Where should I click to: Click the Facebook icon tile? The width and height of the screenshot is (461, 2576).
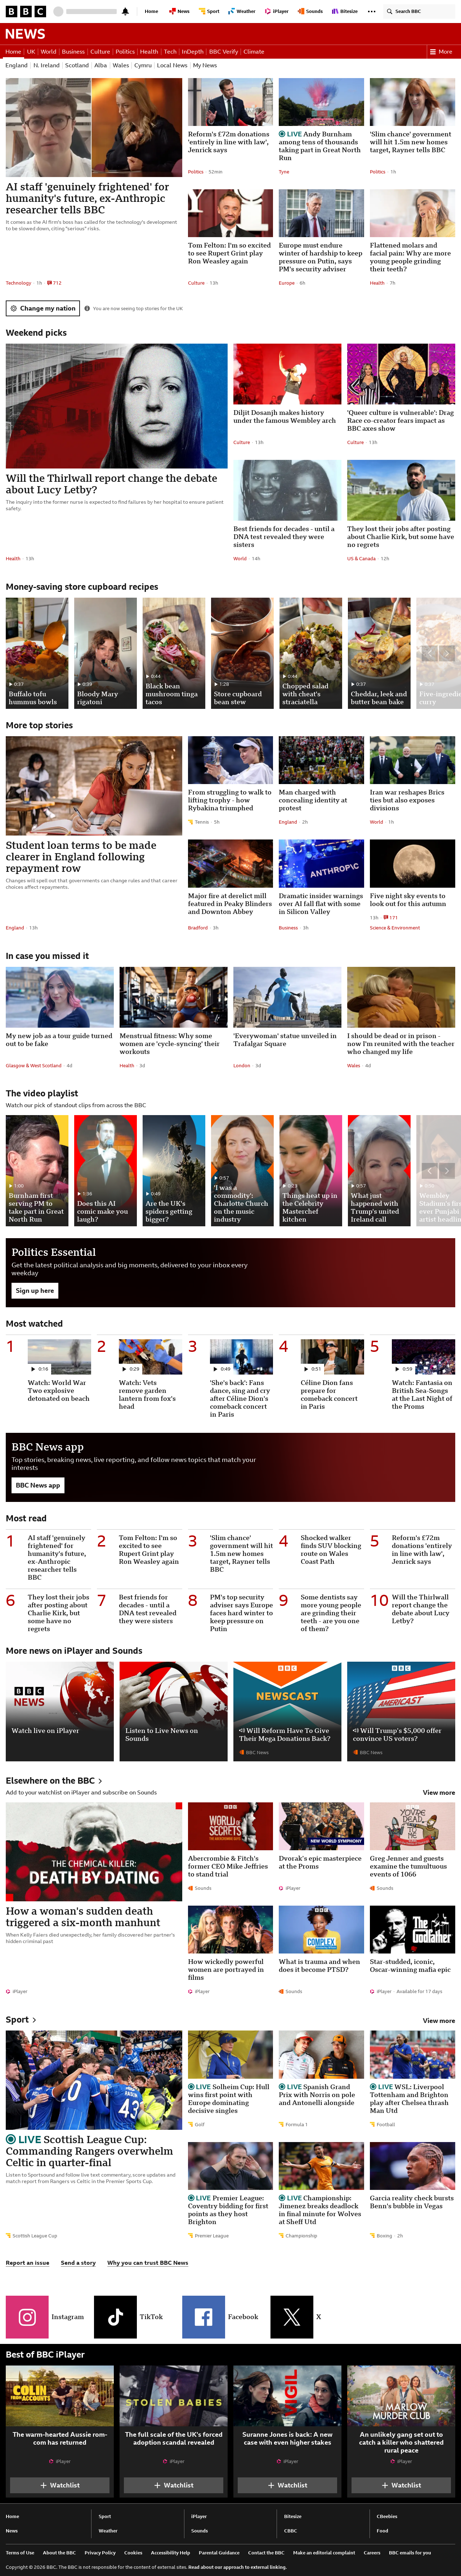203,2317
